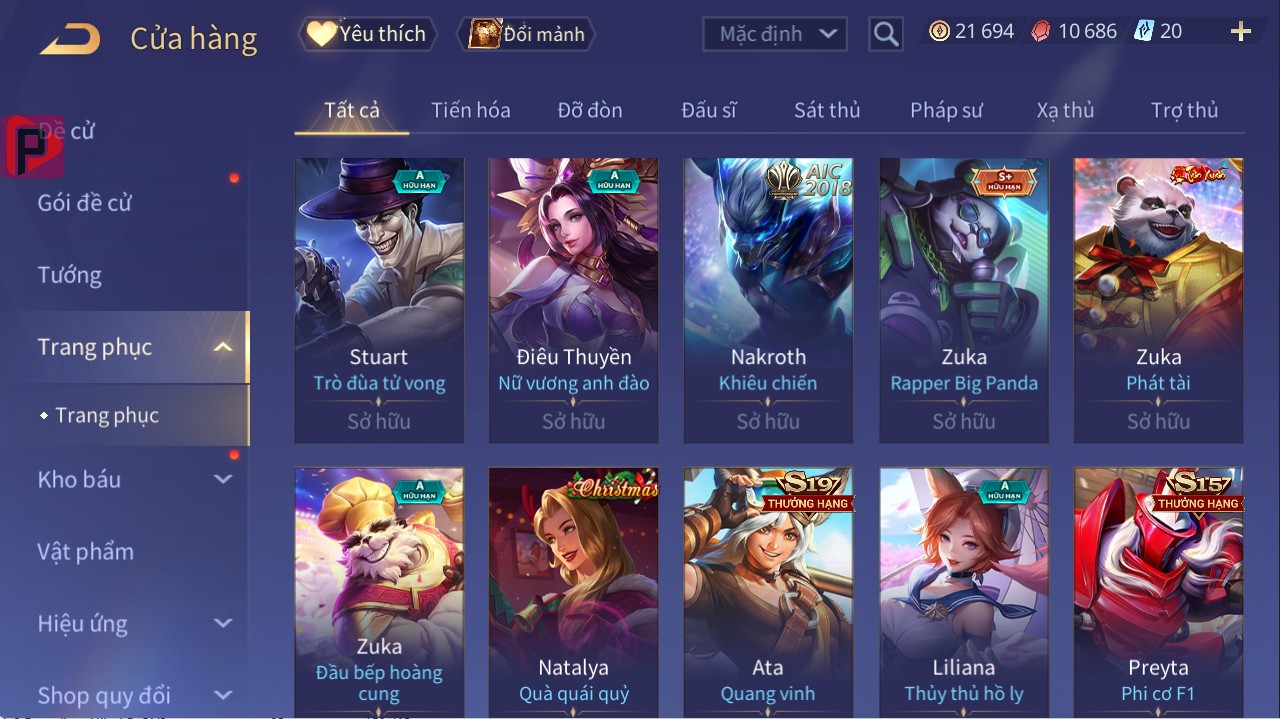1280x719 pixels.
Task: Open the search magnifier icon
Action: coord(886,34)
